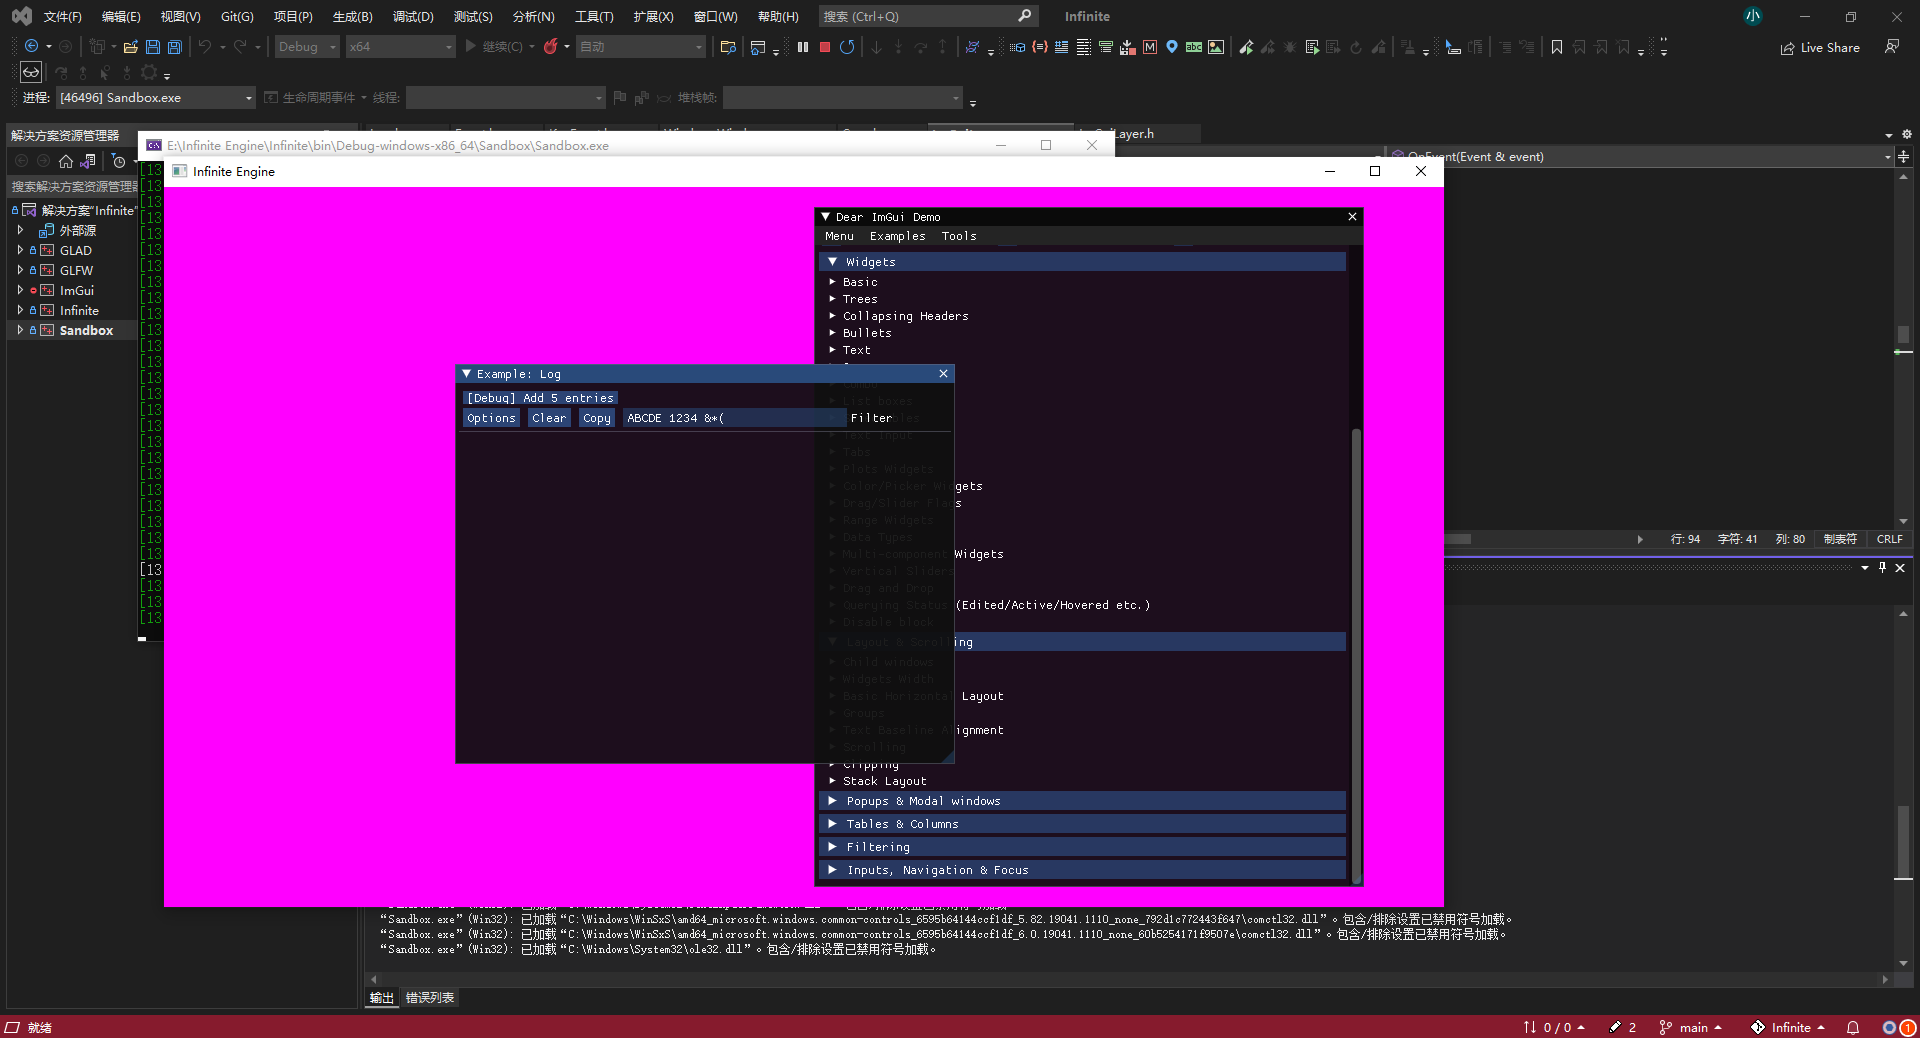Click the open file folder icon

[130, 47]
